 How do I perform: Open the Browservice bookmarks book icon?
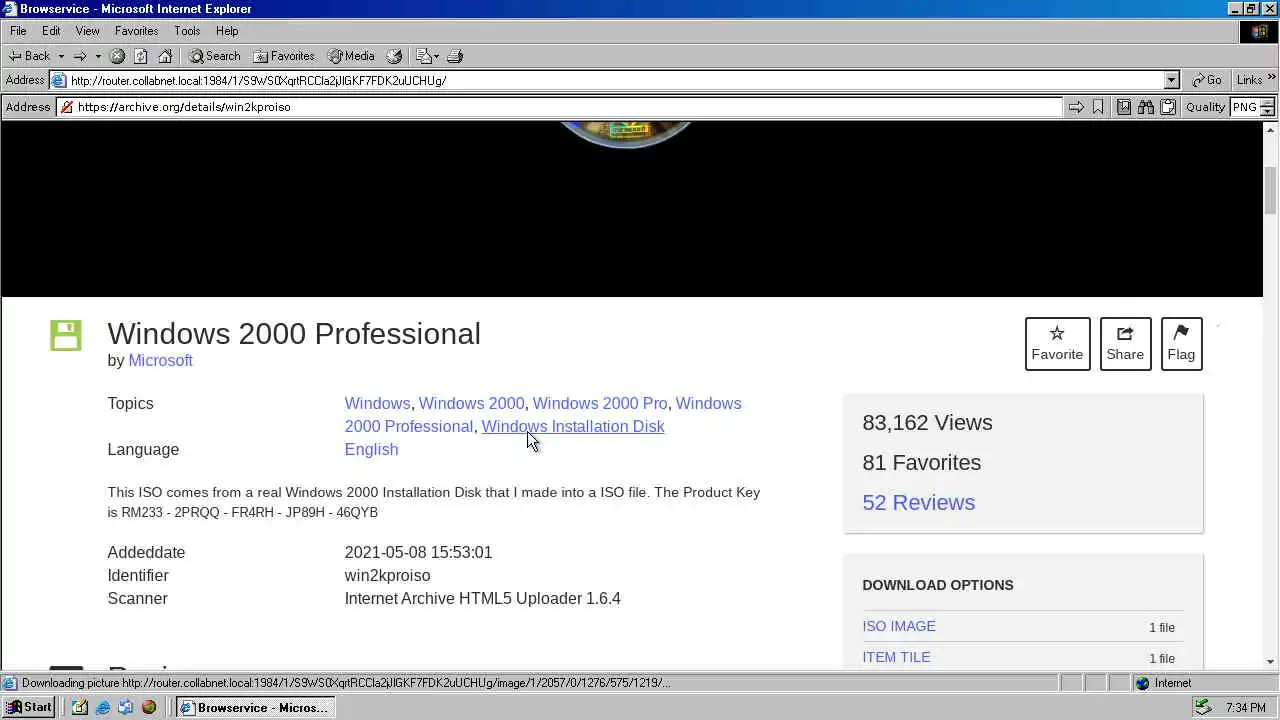[x=1124, y=107]
